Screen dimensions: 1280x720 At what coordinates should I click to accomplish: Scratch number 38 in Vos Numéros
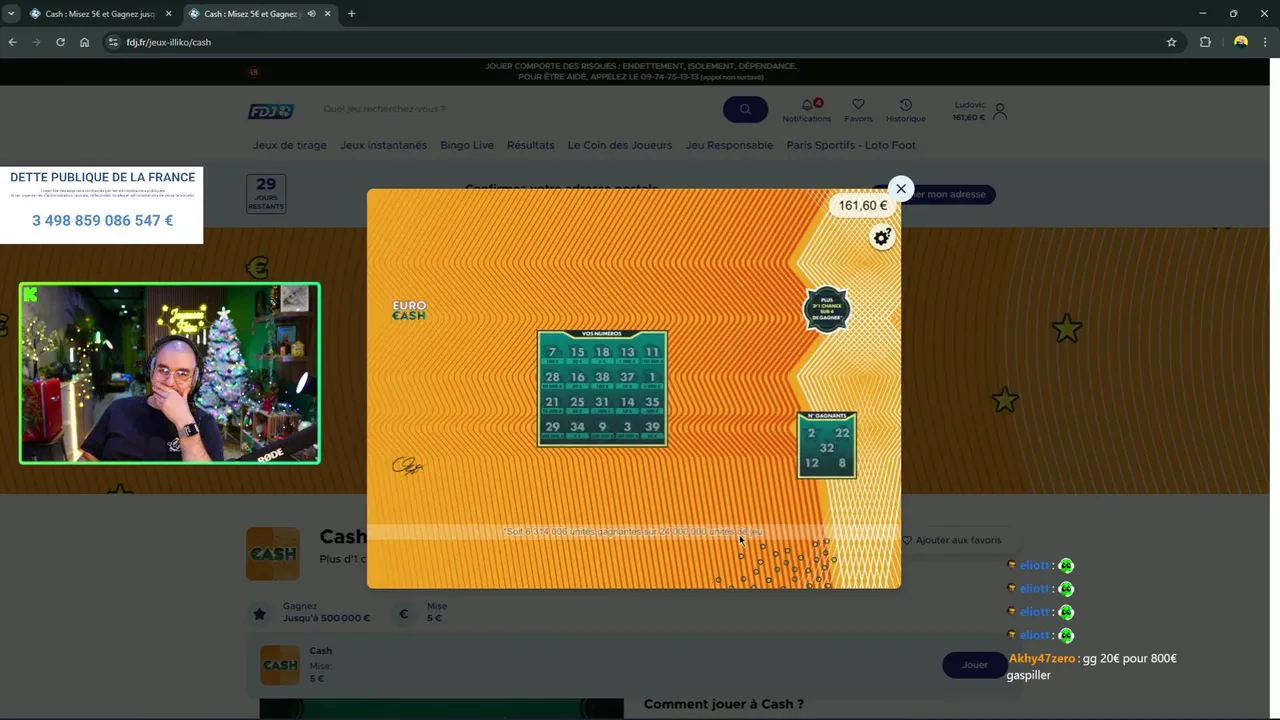click(602, 379)
